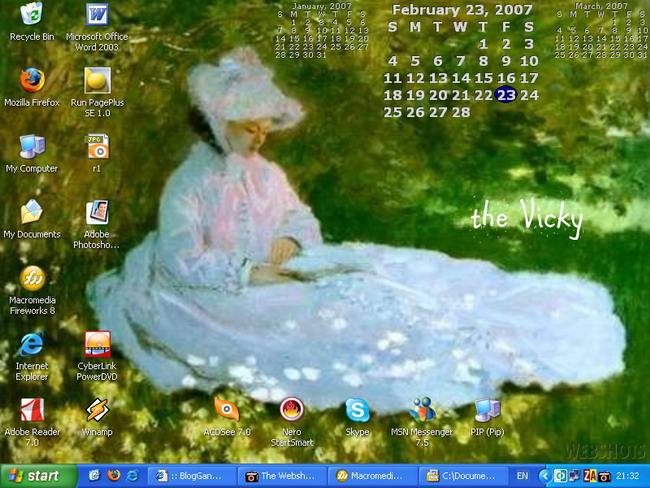This screenshot has width=650, height=488.
Task: Open Winamp desktop icon
Action: (97, 417)
